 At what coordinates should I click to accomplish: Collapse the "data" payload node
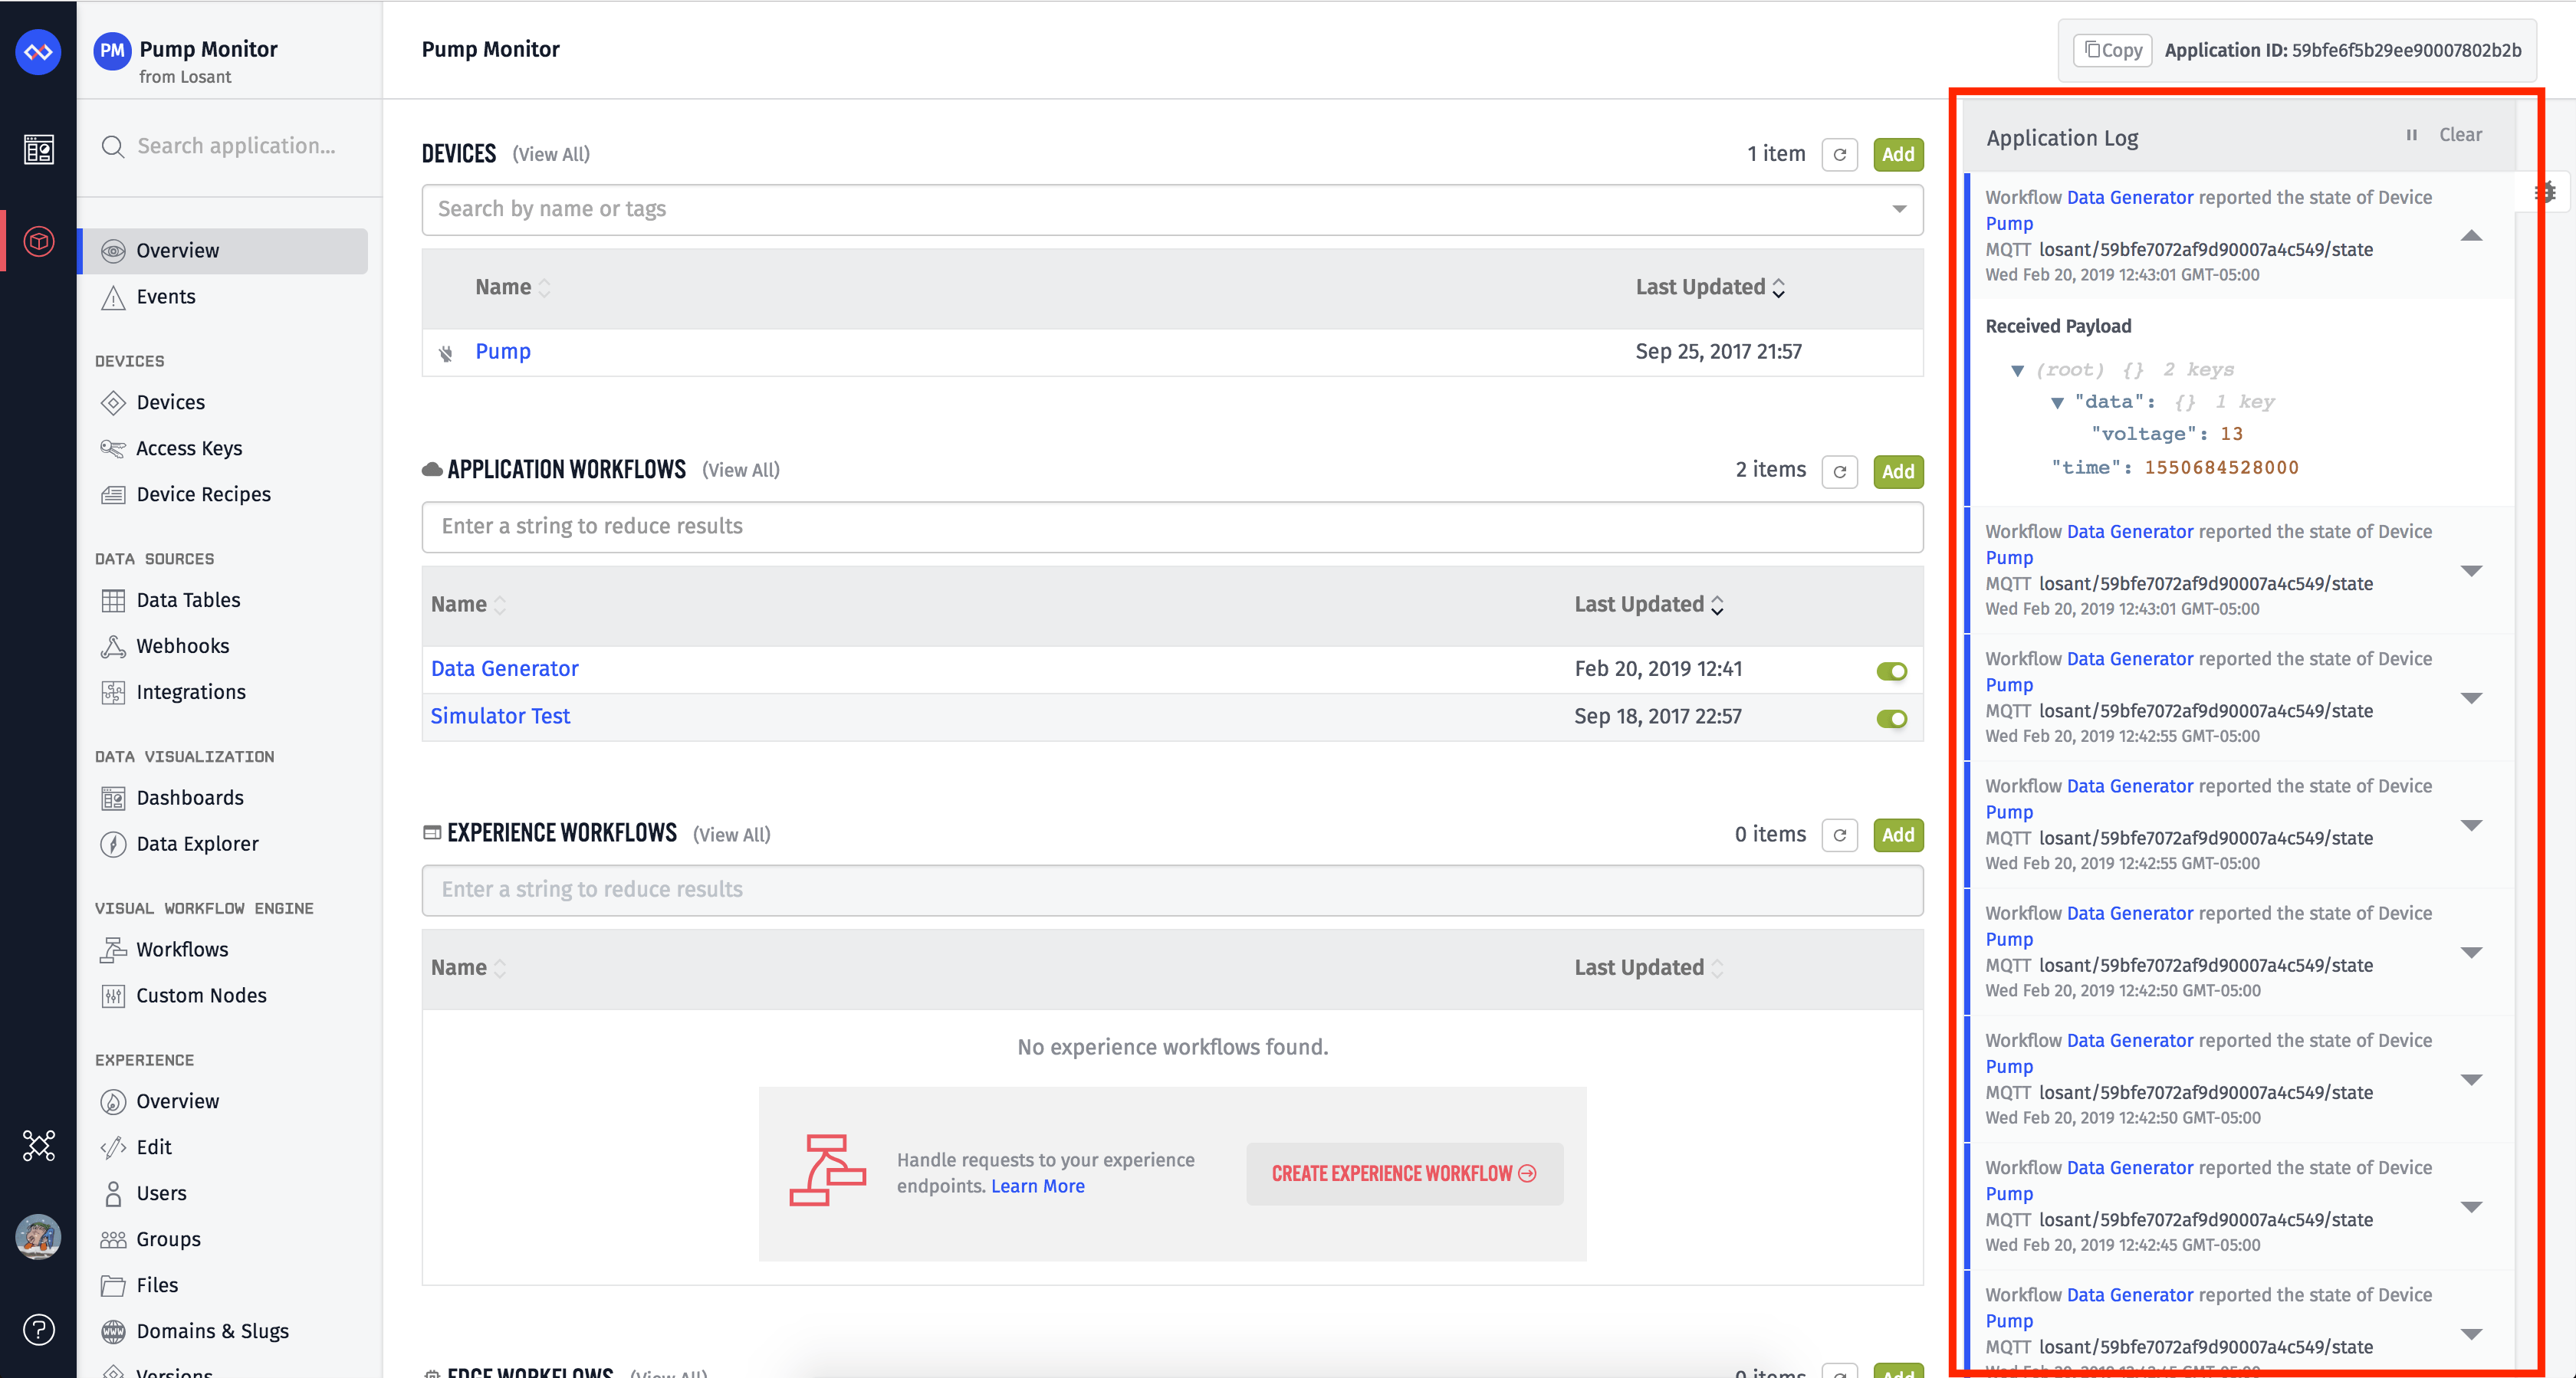[2057, 403]
